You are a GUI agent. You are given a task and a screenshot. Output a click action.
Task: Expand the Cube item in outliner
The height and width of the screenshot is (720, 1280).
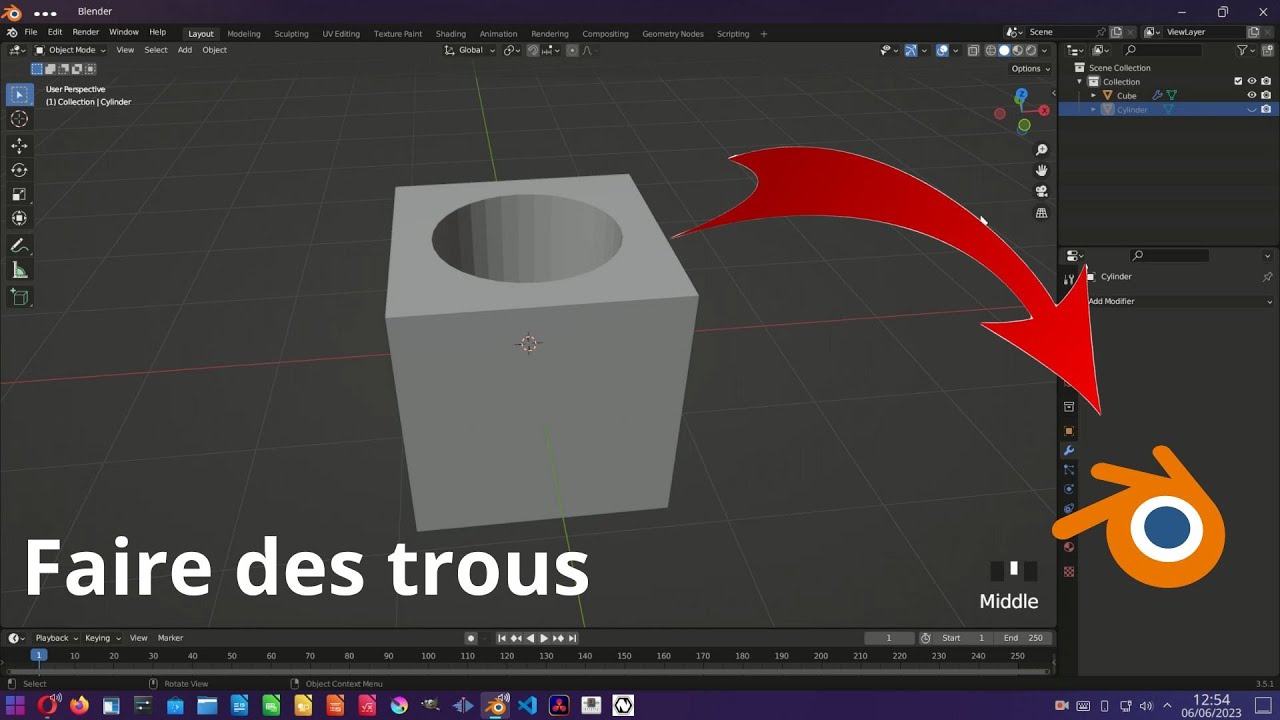pos(1093,95)
